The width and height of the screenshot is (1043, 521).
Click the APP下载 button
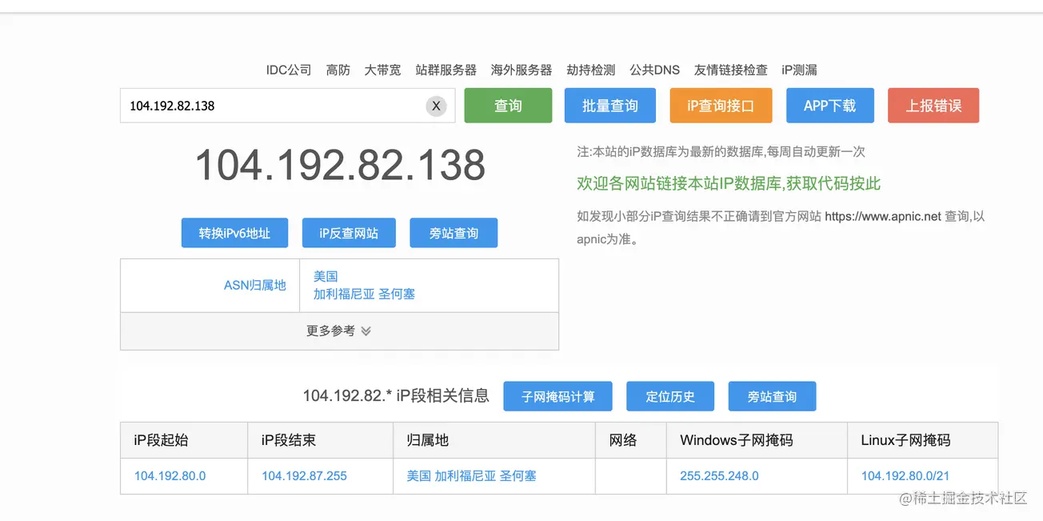830,105
